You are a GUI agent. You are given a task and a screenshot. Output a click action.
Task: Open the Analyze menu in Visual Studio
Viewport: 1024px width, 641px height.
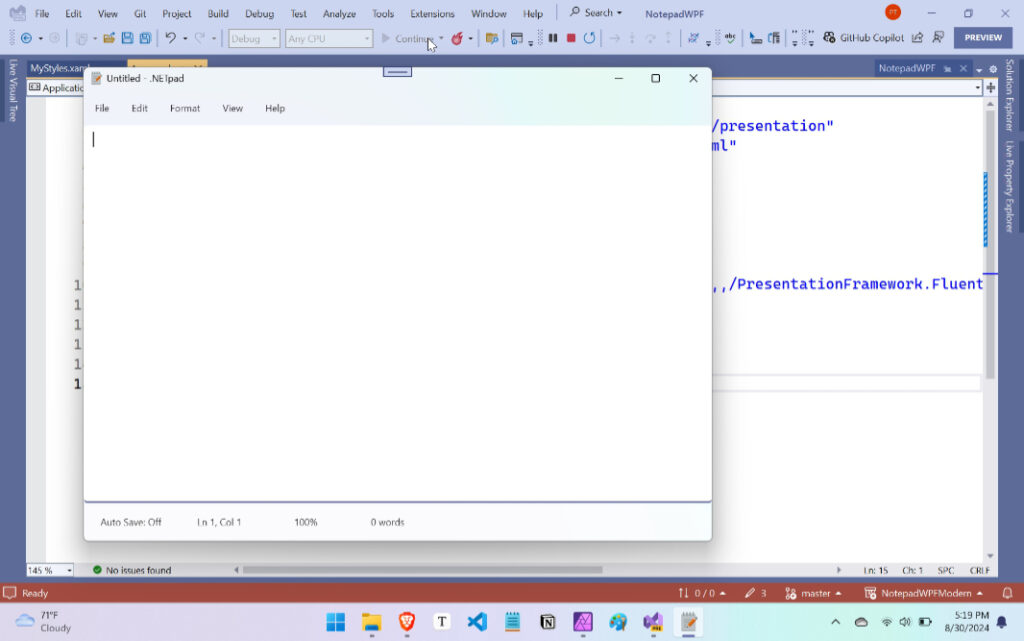pos(339,14)
